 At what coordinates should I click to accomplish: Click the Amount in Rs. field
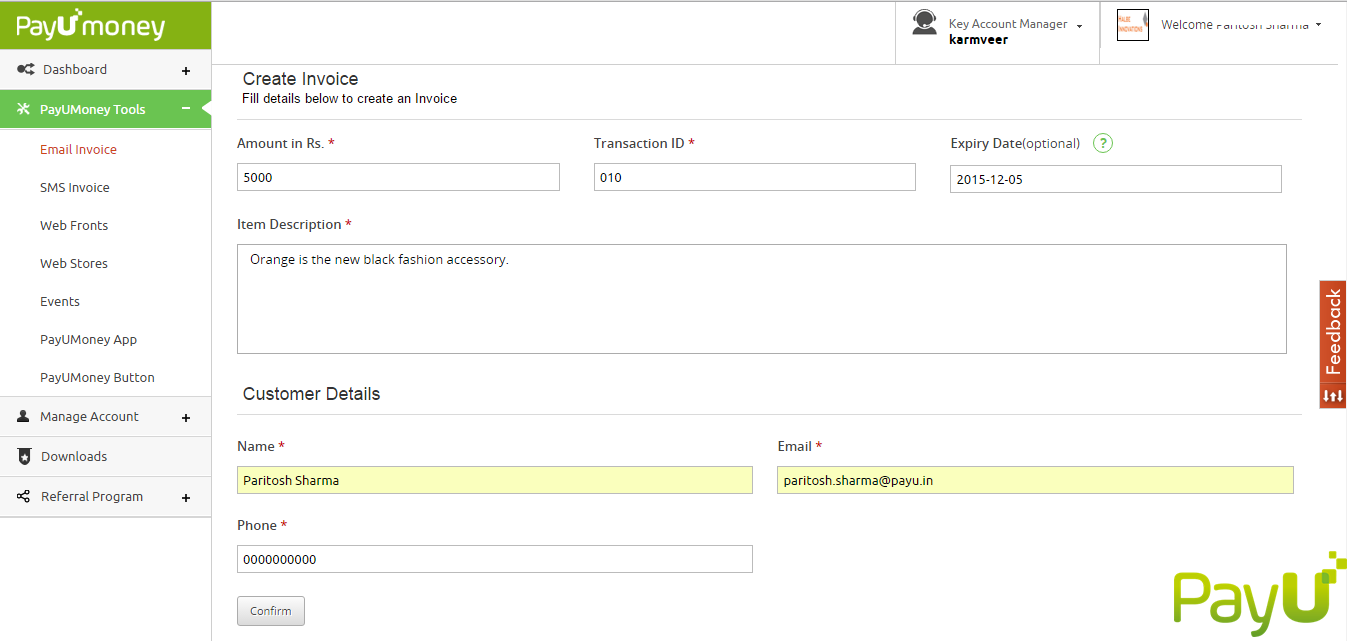[398, 177]
